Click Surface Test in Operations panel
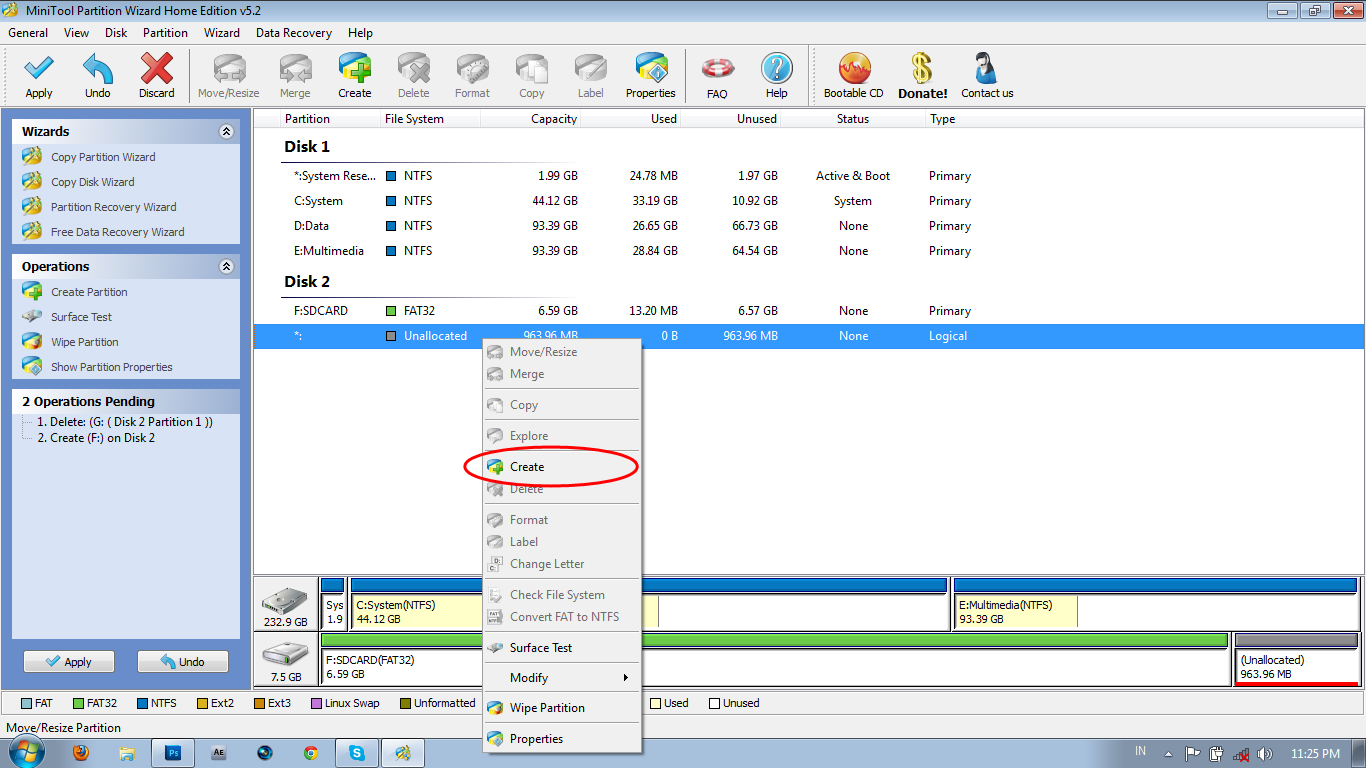 (82, 317)
